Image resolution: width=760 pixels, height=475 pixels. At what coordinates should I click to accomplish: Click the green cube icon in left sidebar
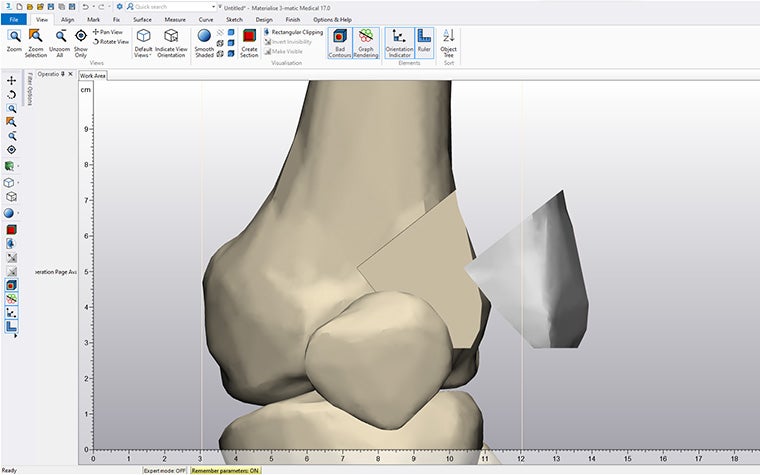9,166
